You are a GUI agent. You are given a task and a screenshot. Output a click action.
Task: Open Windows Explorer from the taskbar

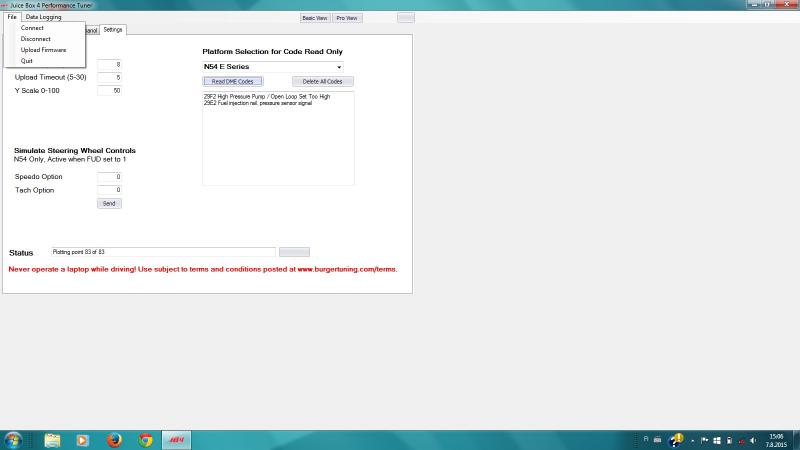coord(52,440)
